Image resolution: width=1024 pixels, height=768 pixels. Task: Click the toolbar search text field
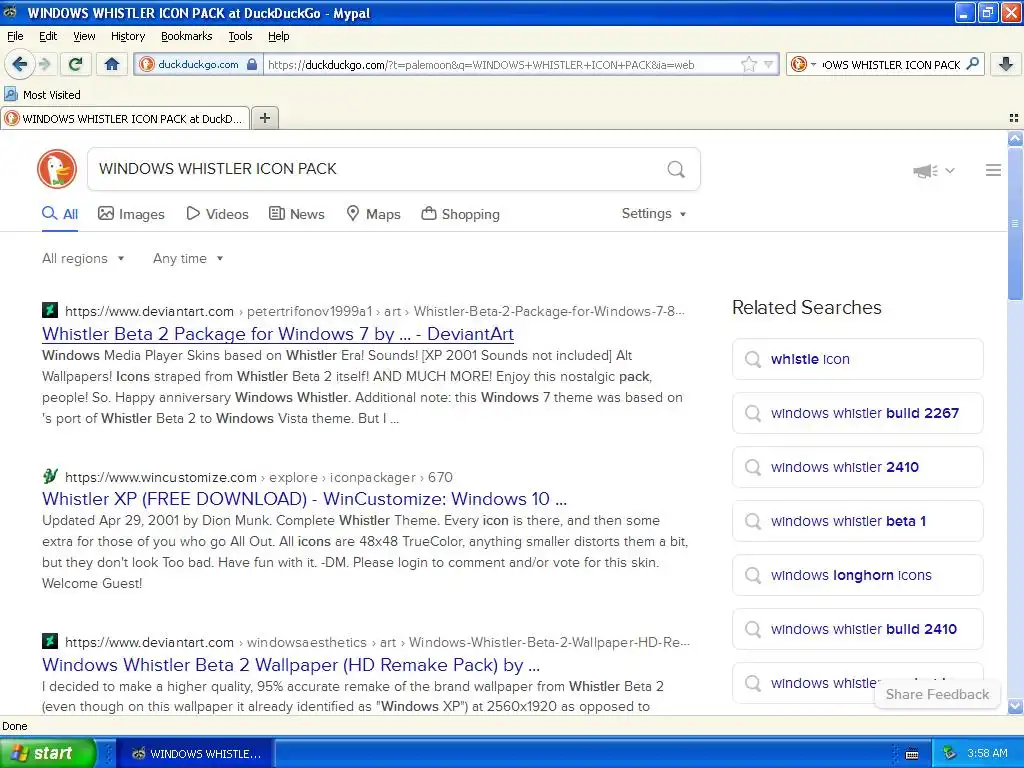(891, 65)
